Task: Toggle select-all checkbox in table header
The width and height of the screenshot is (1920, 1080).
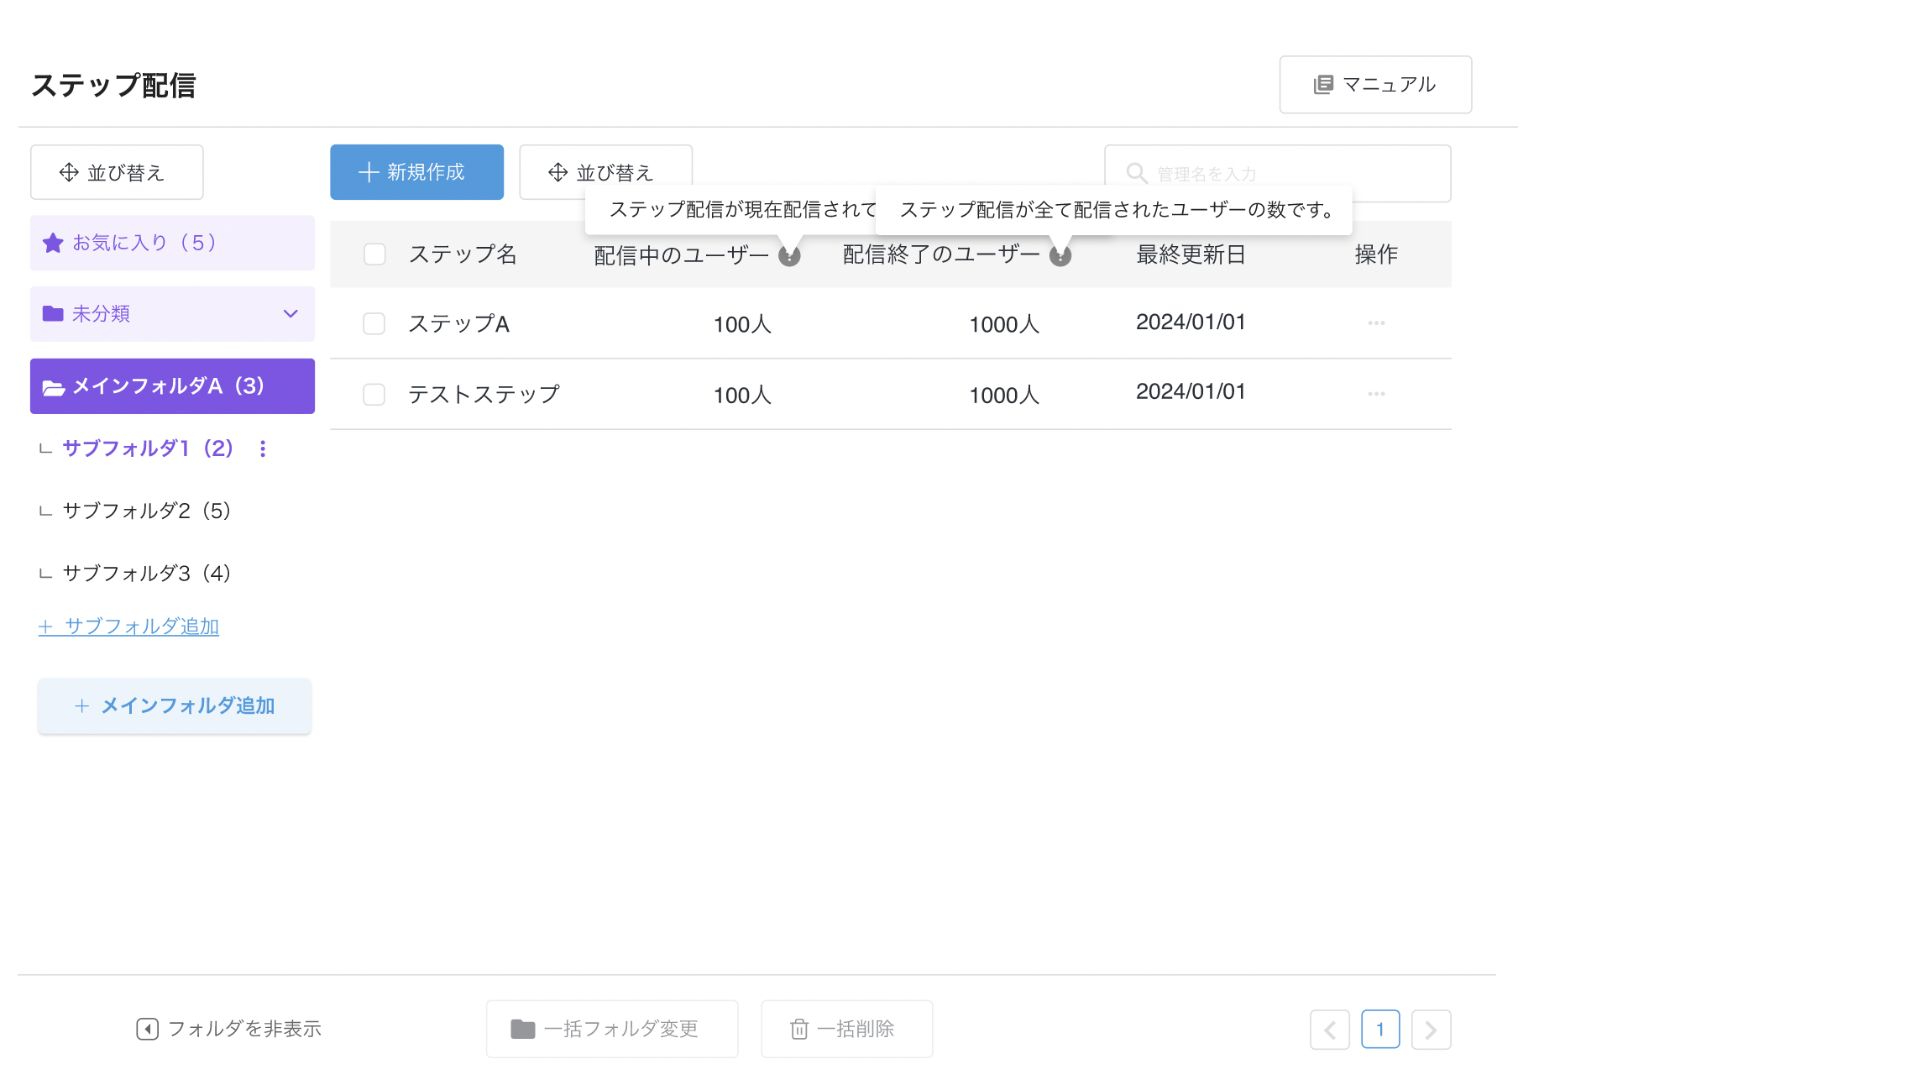Action: [374, 254]
